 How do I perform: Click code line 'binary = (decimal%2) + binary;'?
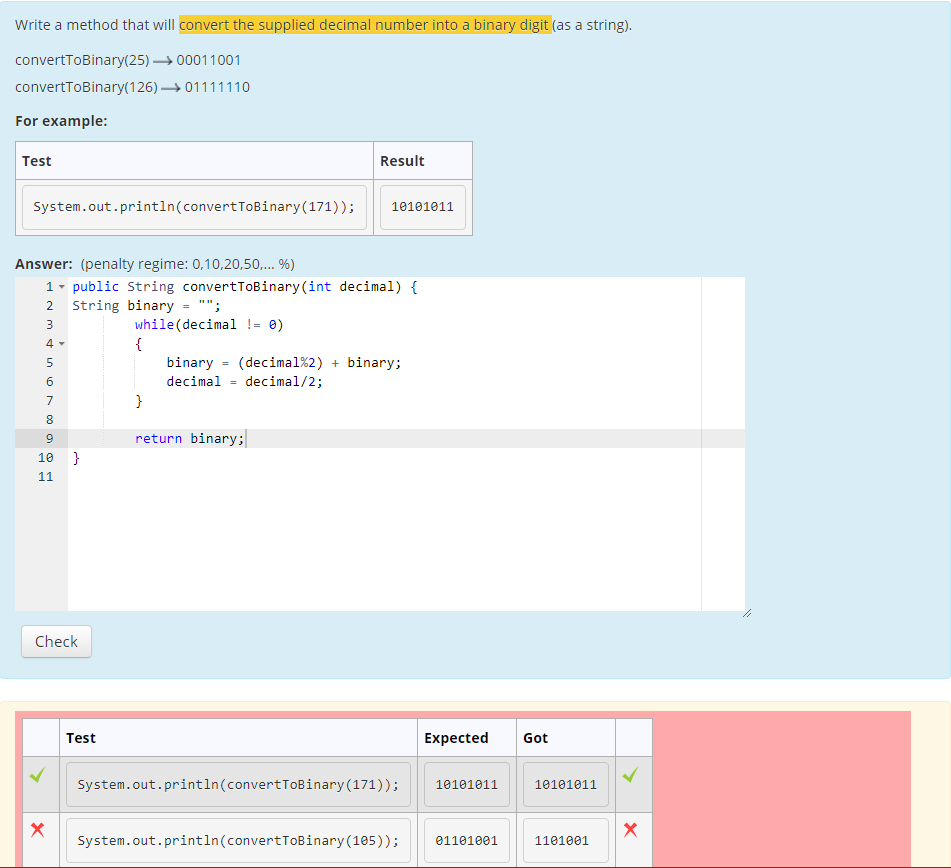tap(284, 363)
